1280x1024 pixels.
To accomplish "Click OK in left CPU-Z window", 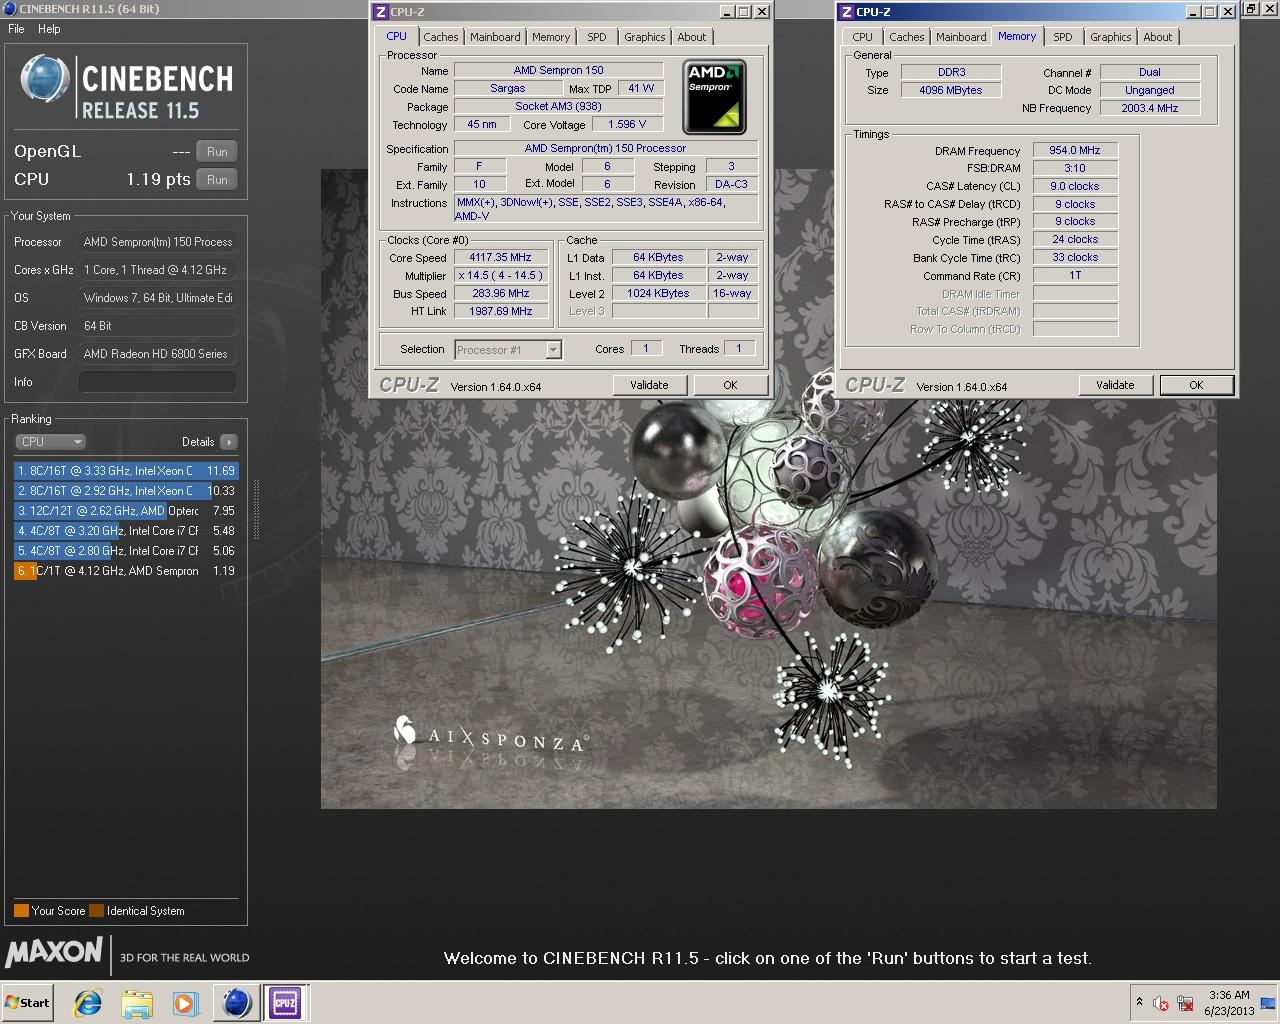I will [730, 385].
